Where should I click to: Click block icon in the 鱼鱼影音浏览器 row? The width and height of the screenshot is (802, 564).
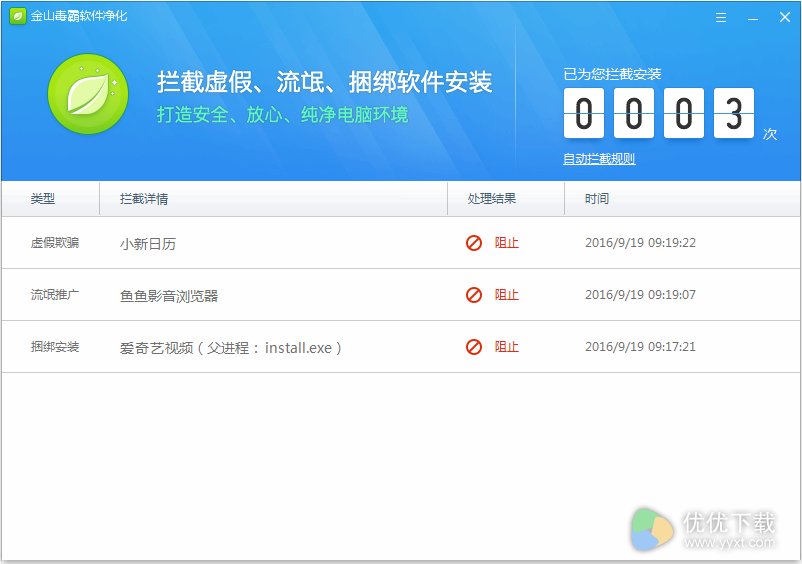coord(474,295)
